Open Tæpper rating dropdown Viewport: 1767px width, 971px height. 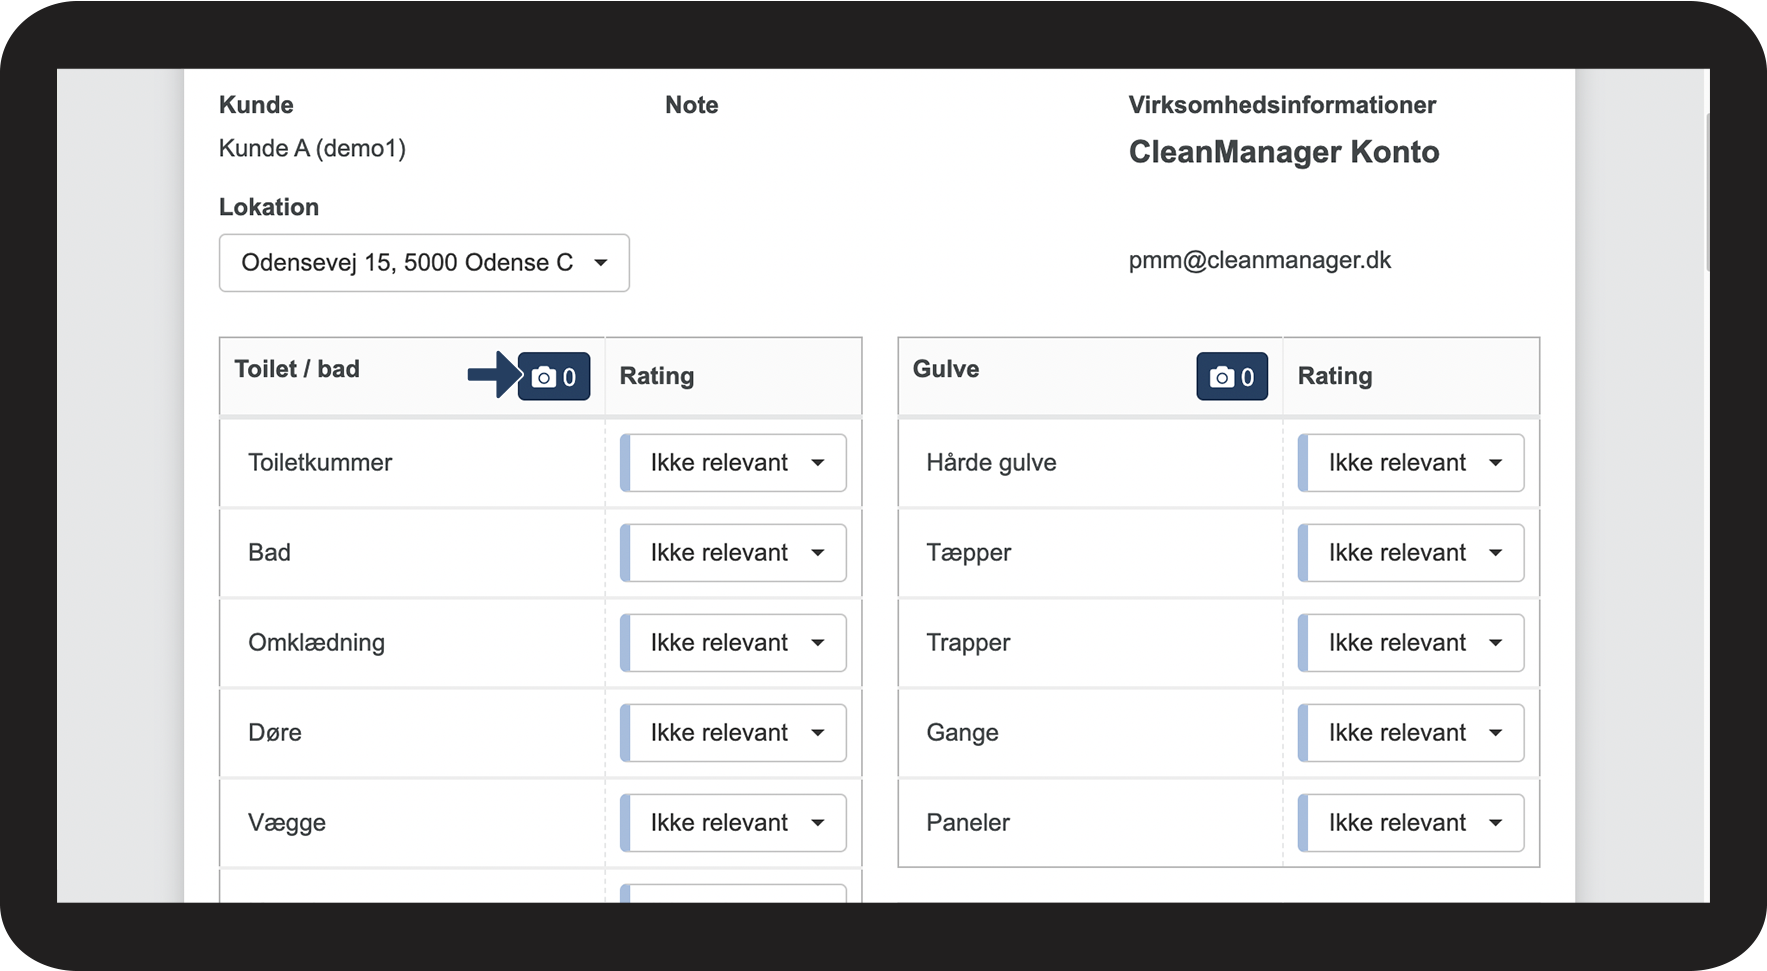coord(1411,553)
